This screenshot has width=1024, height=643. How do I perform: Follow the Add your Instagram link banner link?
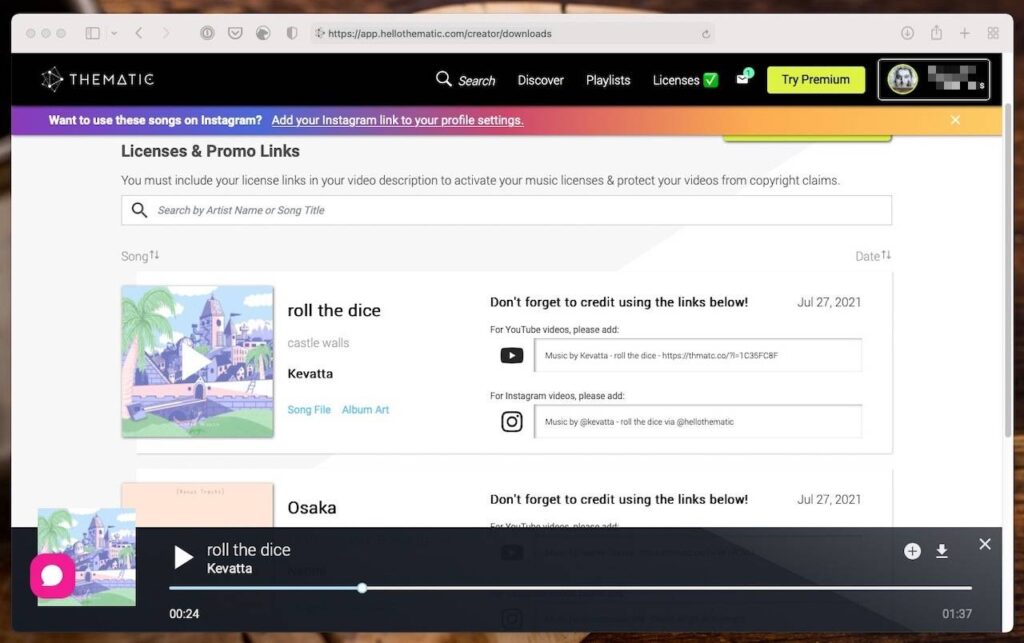(x=397, y=120)
